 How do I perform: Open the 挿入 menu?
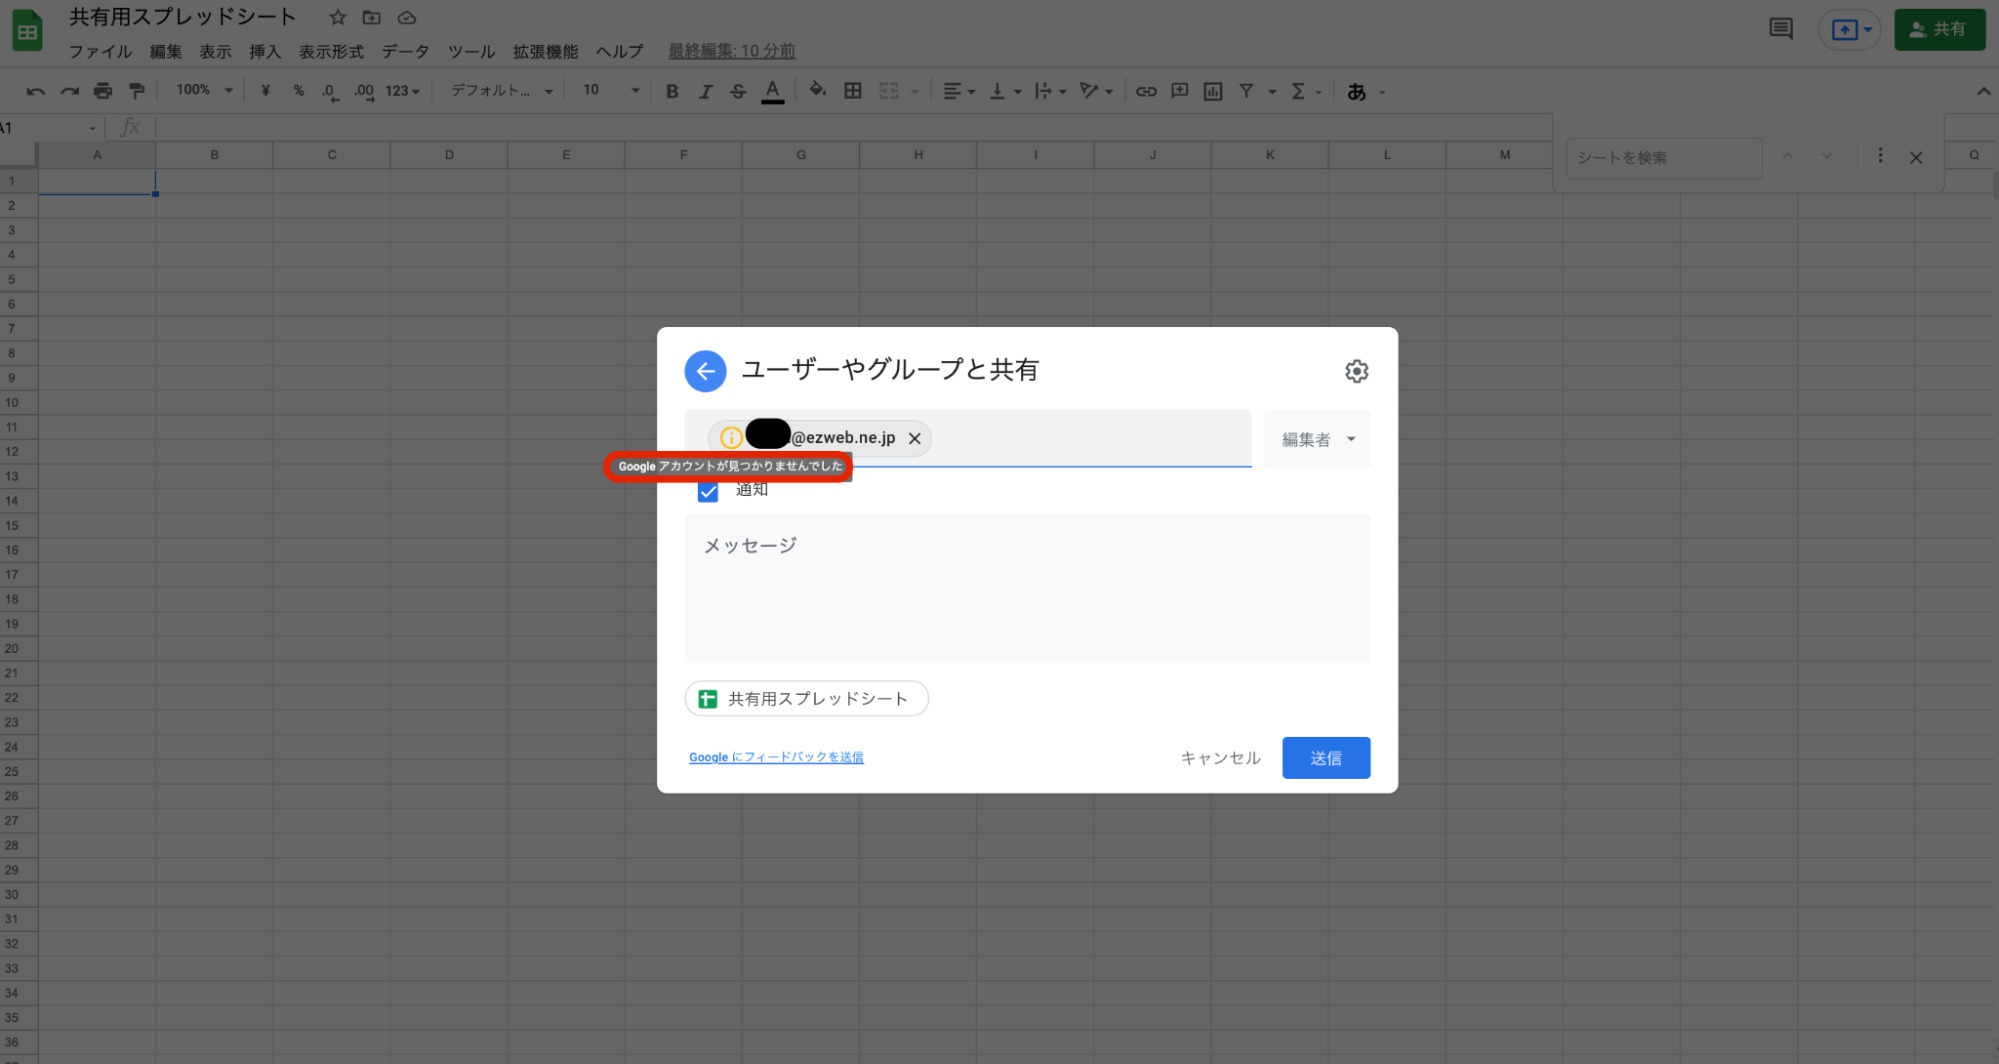pyautogui.click(x=265, y=51)
